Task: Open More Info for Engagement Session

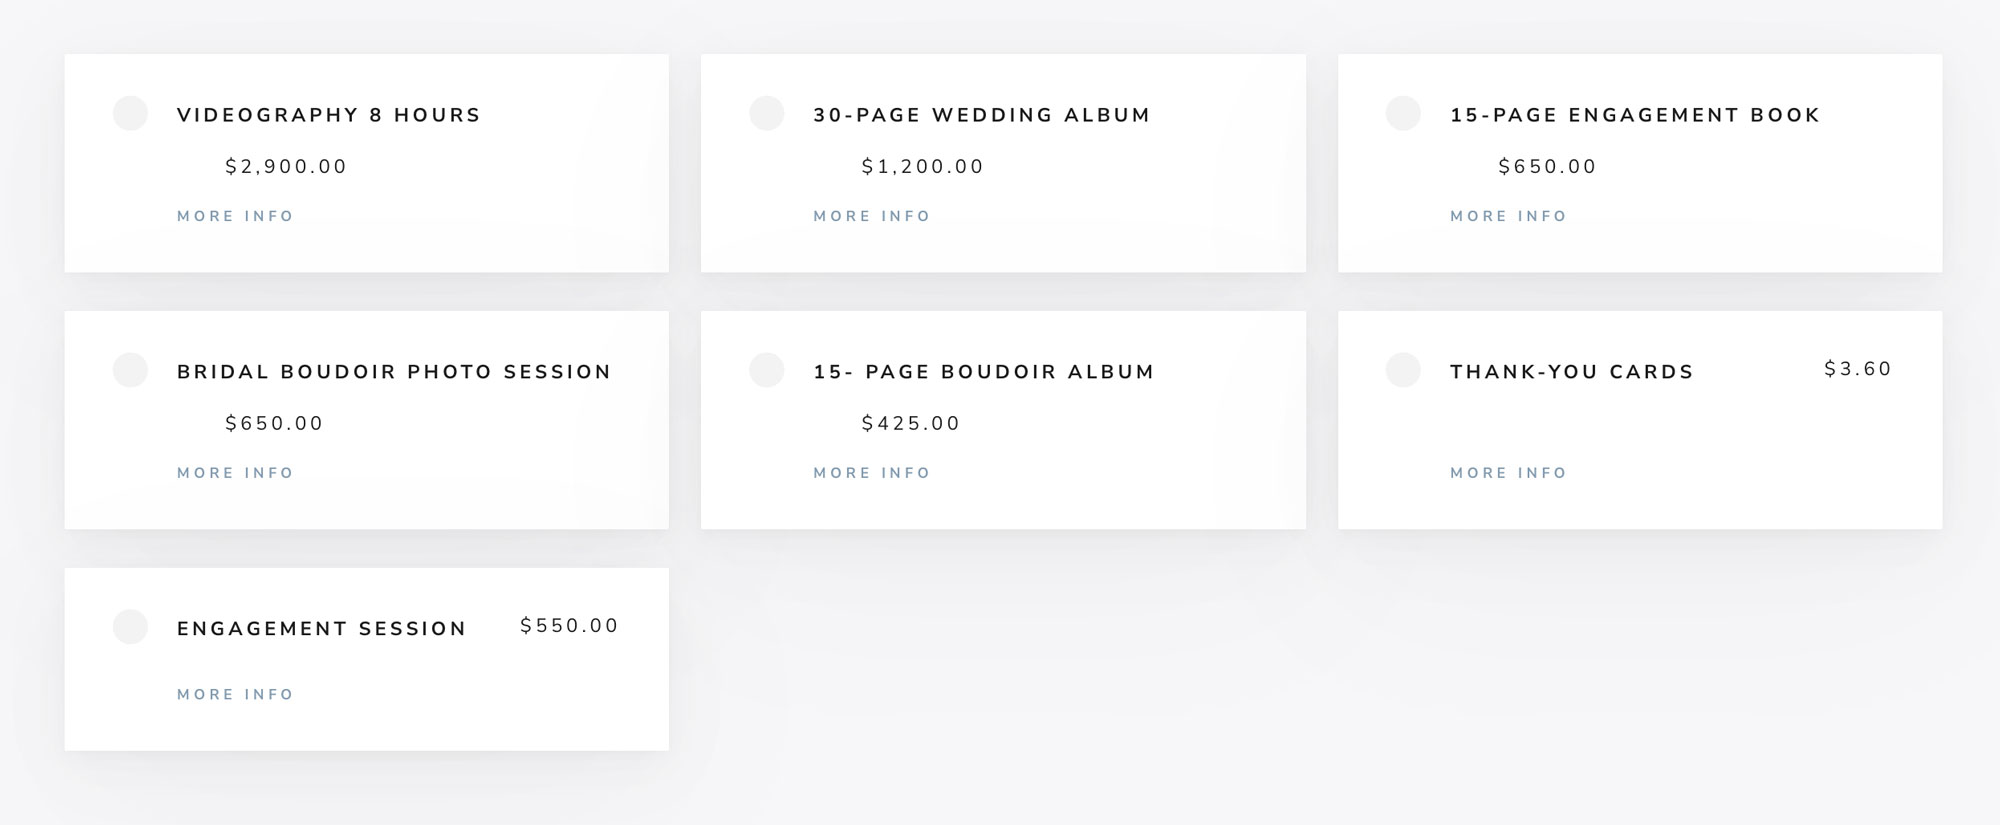Action: pos(235,695)
